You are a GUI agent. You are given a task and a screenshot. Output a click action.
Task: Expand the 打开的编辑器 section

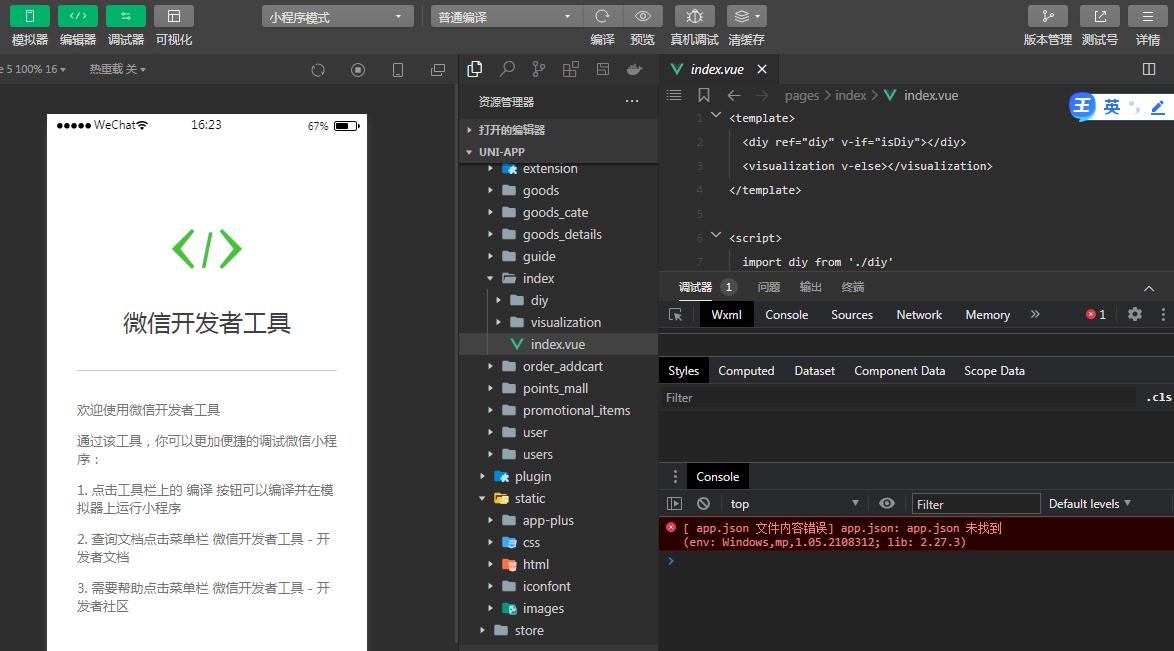pos(559,130)
